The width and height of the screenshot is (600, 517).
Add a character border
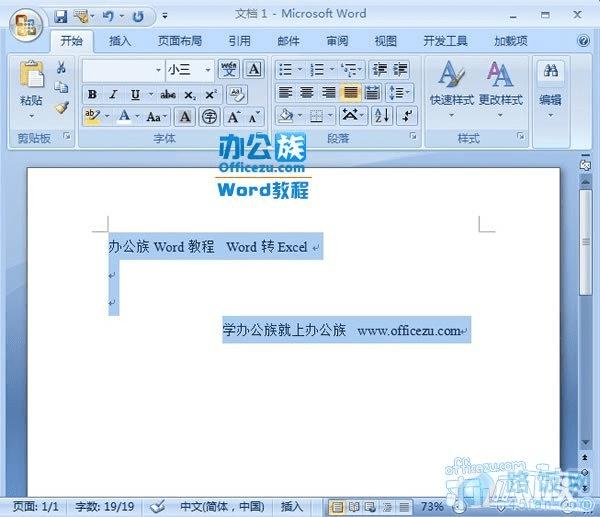(254, 70)
